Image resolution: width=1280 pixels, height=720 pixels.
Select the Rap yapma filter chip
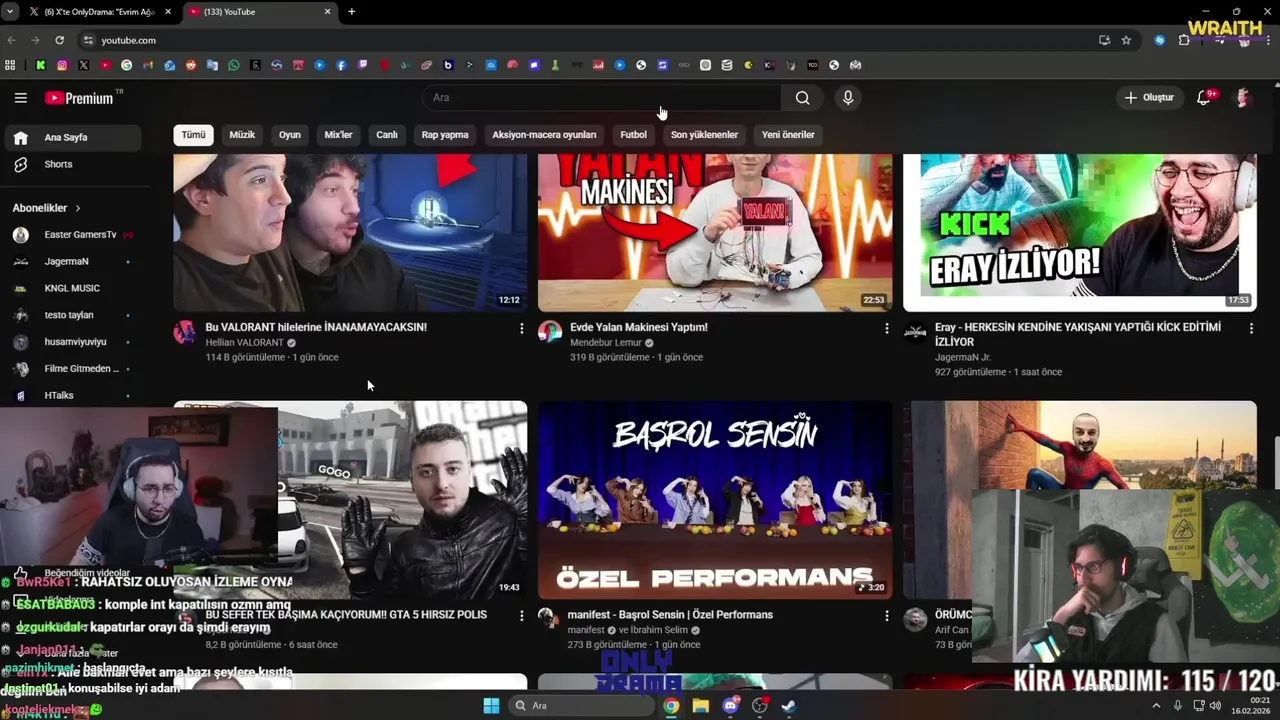point(445,135)
